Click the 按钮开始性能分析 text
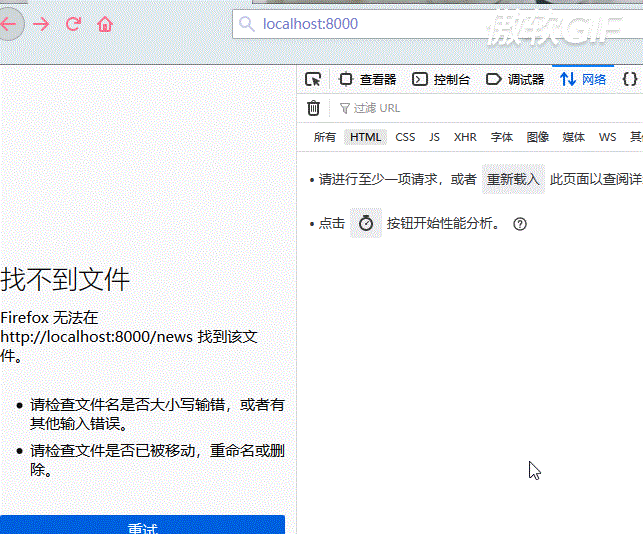The image size is (643, 534). tap(442, 224)
